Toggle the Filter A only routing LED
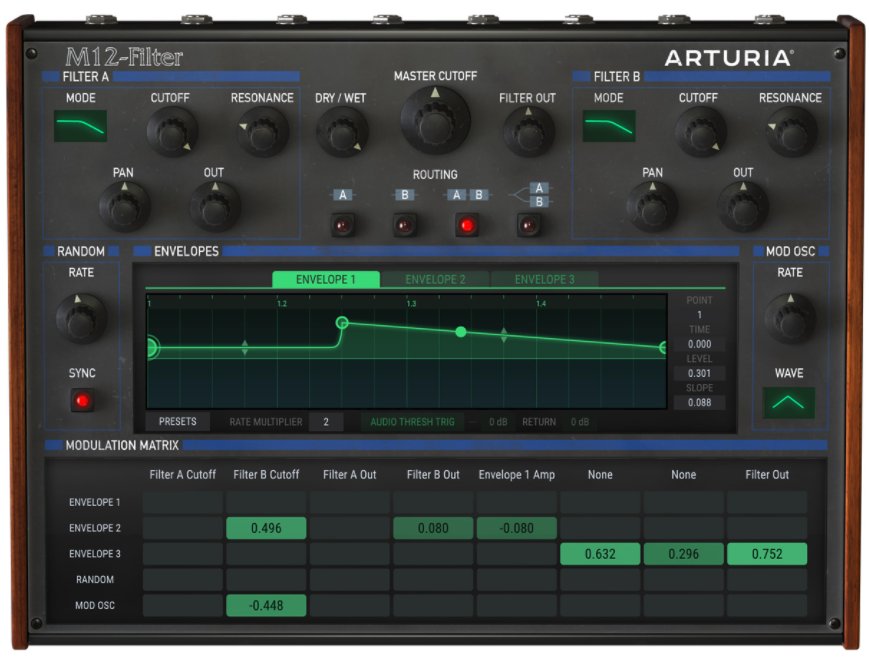Viewport: 869px width, 657px height. 343,224
